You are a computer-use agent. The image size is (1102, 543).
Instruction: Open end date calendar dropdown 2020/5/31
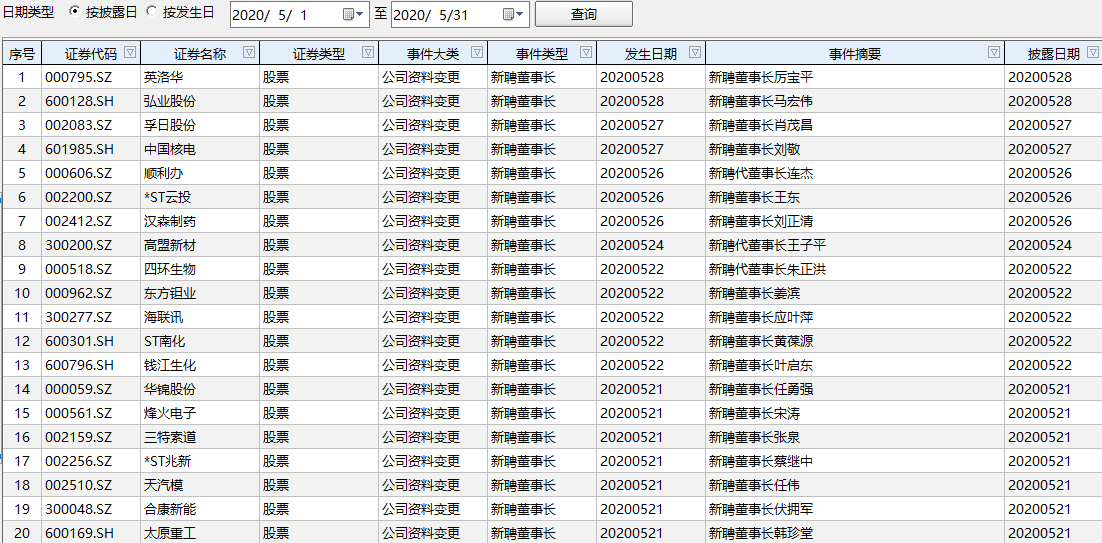pyautogui.click(x=514, y=14)
